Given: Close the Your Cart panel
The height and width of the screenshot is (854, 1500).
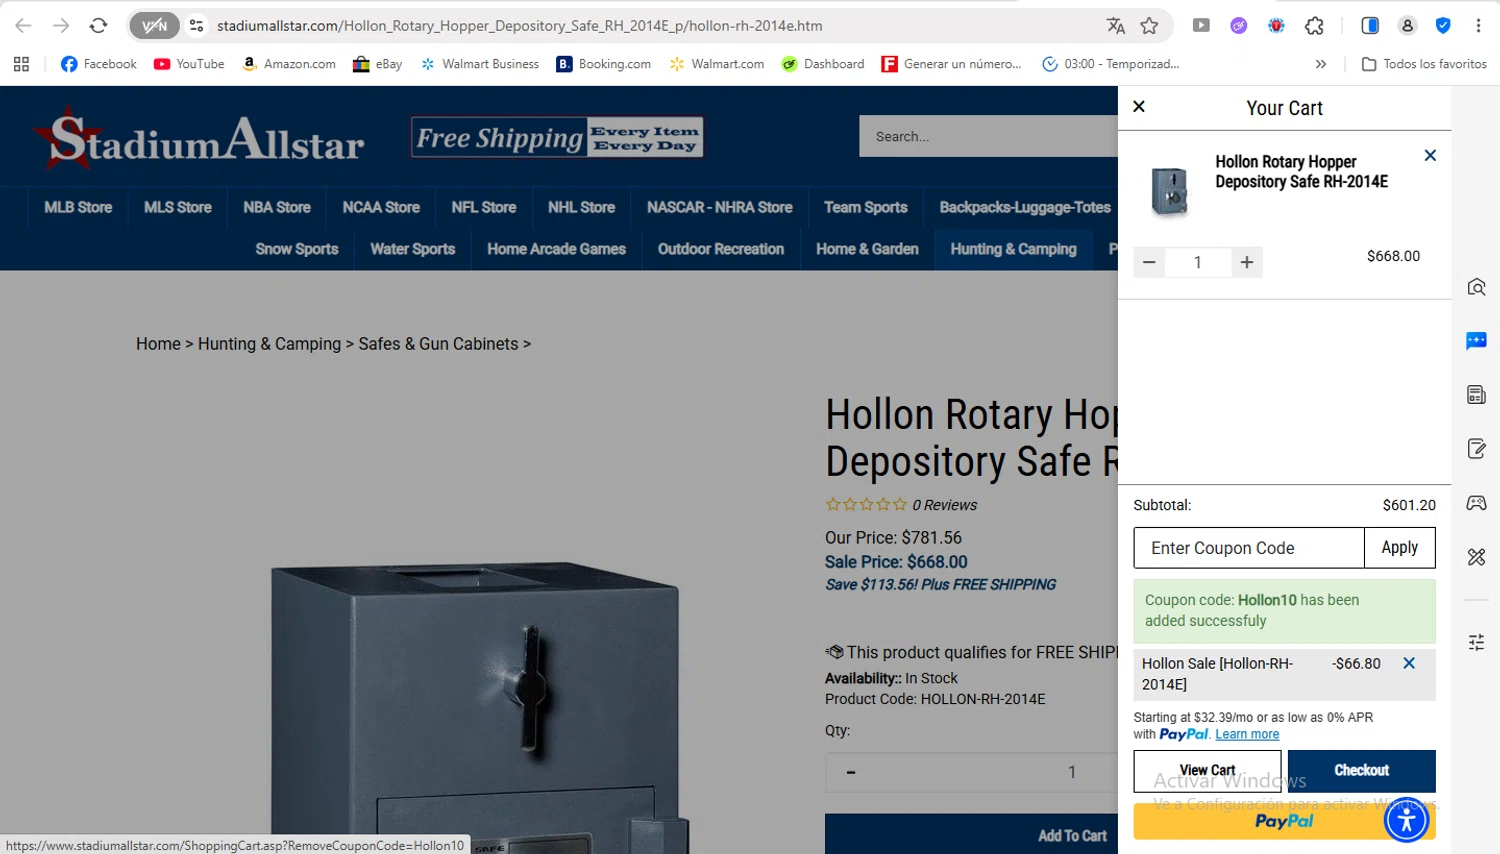Looking at the screenshot, I should point(1138,106).
